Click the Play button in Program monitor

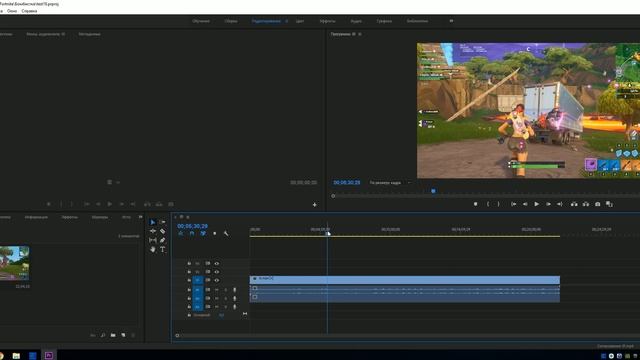coord(537,204)
